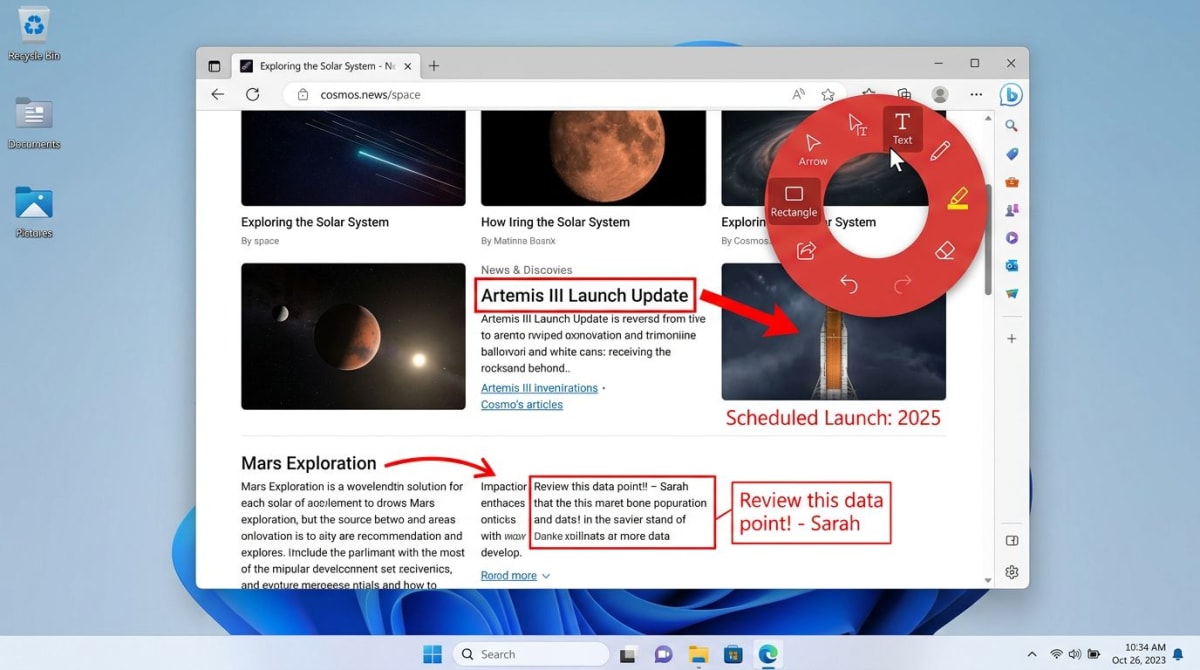Viewport: 1200px width, 670px height.
Task: Click the page vertical scrollbar
Action: click(988, 240)
